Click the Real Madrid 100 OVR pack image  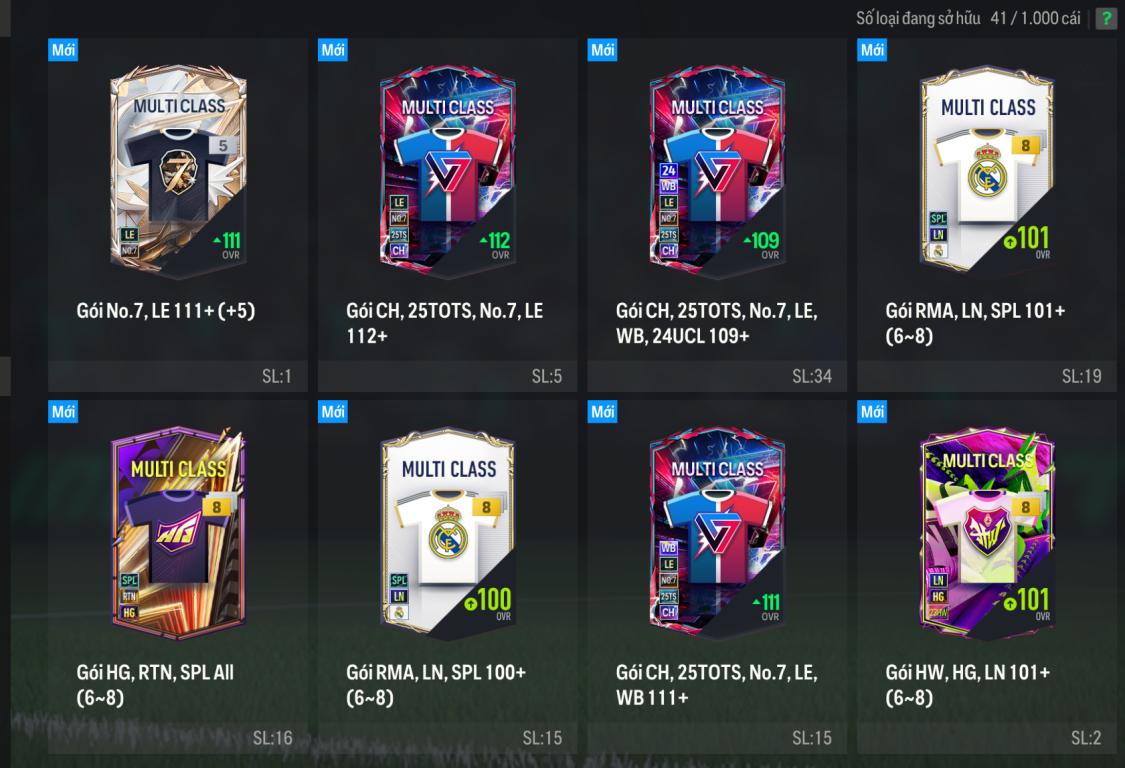(x=448, y=534)
